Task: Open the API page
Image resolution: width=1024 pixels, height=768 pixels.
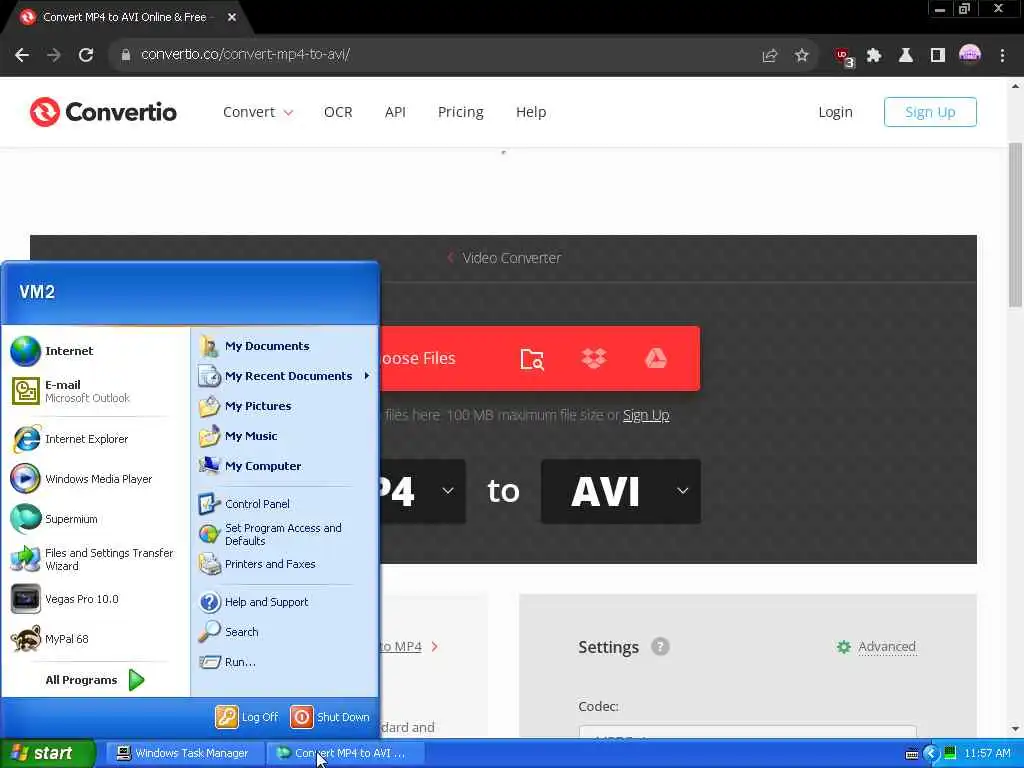Action: pyautogui.click(x=395, y=112)
